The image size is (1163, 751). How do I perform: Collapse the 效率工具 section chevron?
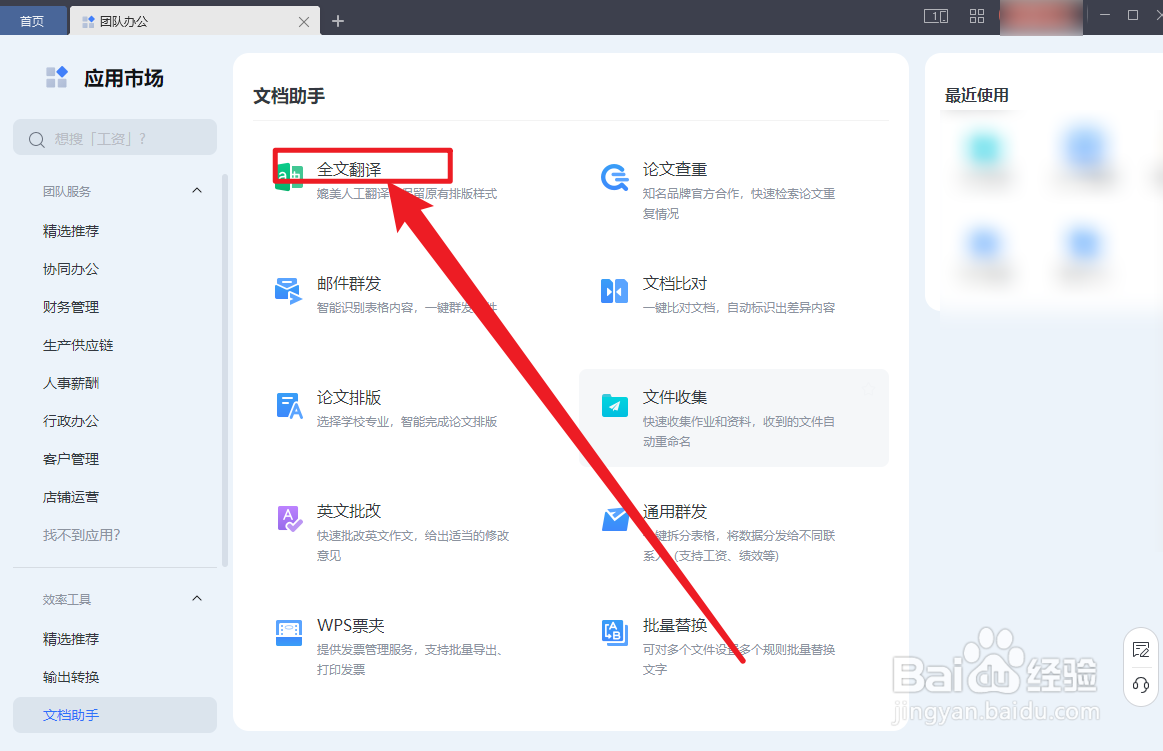click(x=197, y=599)
